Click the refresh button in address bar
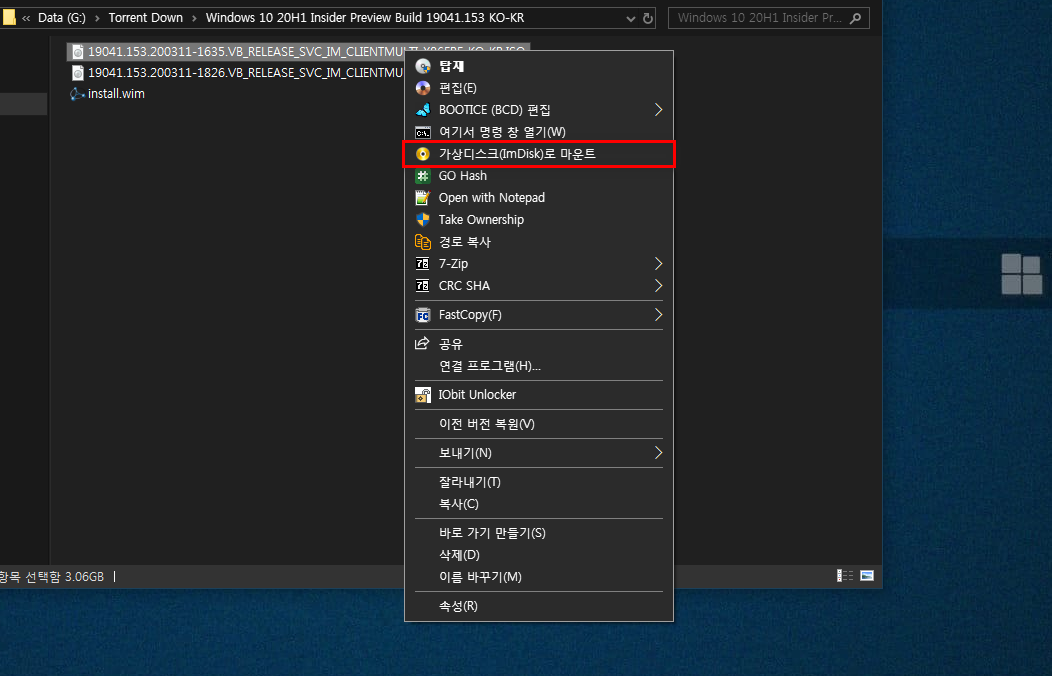Viewport: 1052px width, 676px height. point(647,18)
